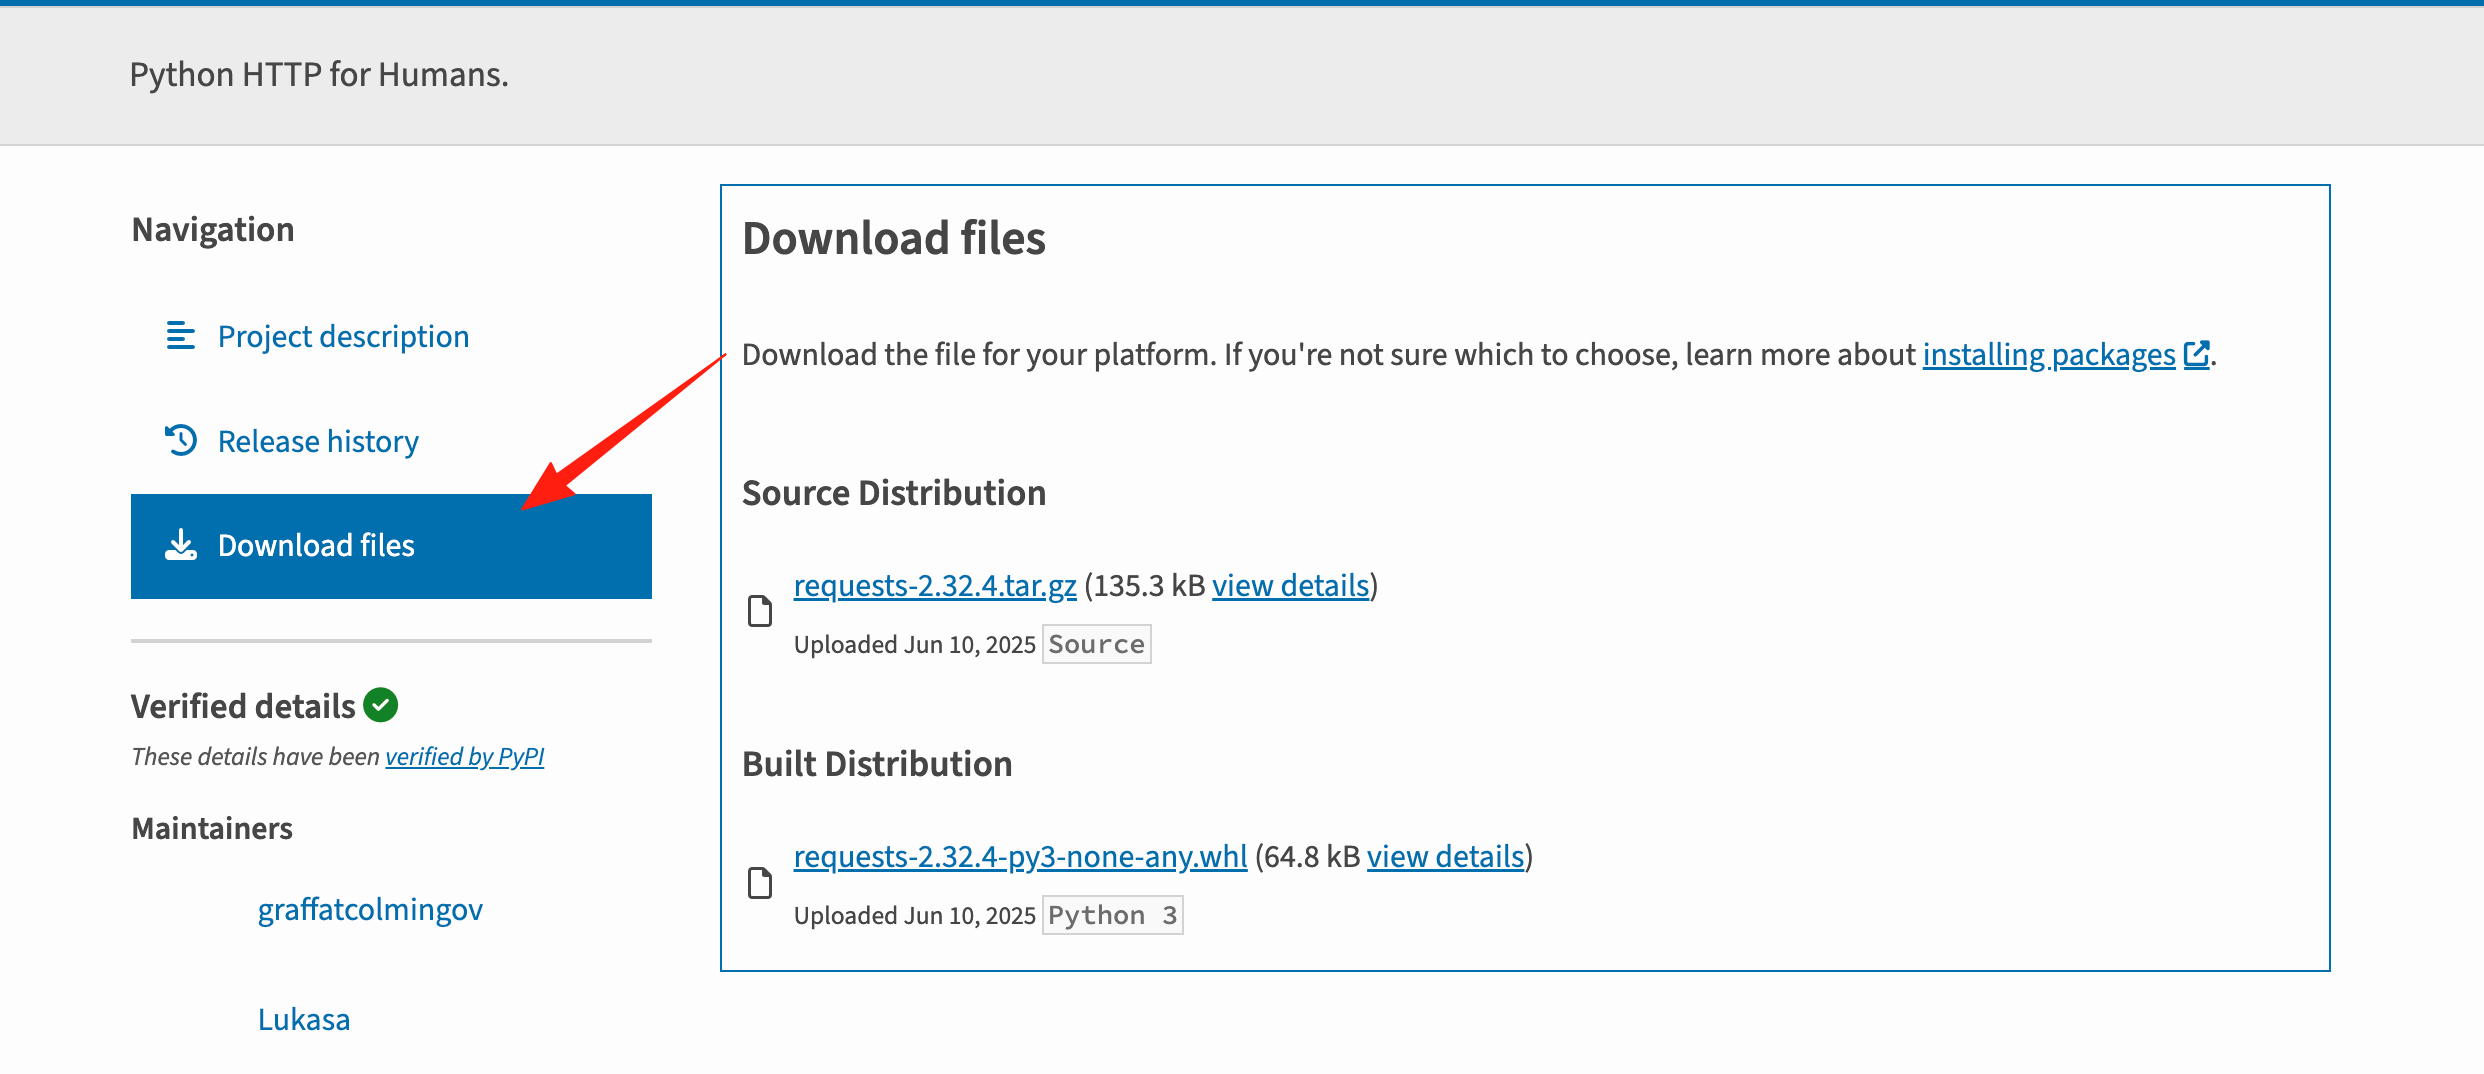Click the external link icon after installing packages

(2196, 354)
